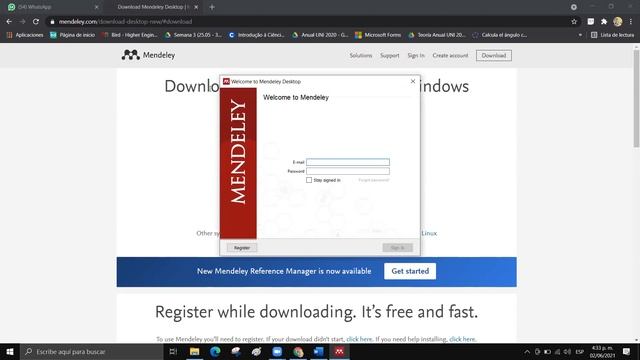Open the Calcula el ángulo bookmark

[x=500, y=35]
